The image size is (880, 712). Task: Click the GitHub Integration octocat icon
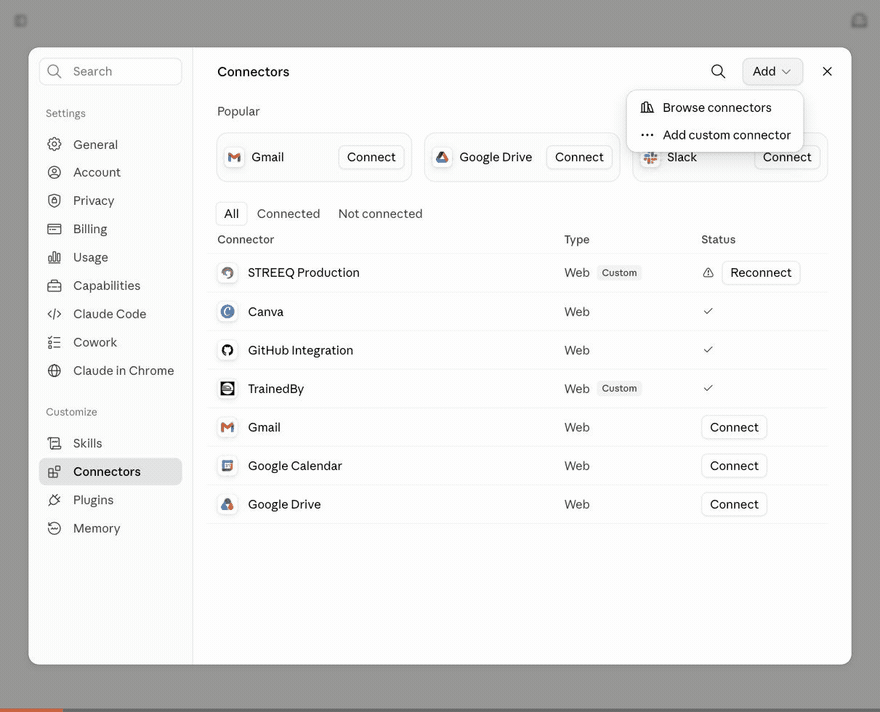(x=227, y=350)
